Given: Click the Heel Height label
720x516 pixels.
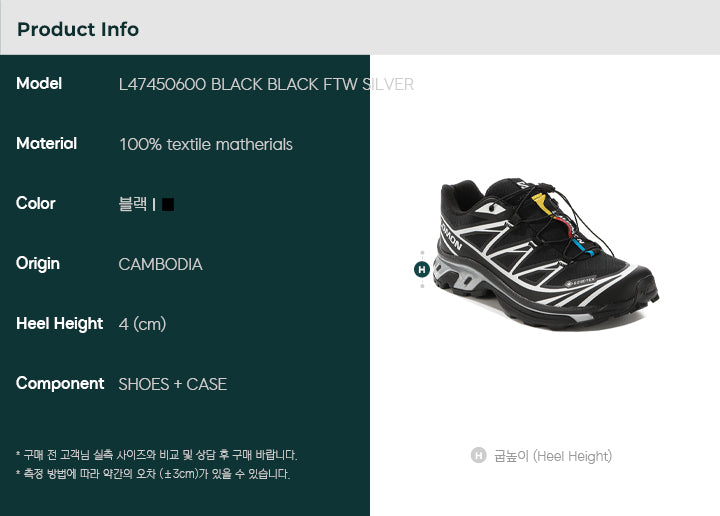Looking at the screenshot, I should click(x=60, y=324).
